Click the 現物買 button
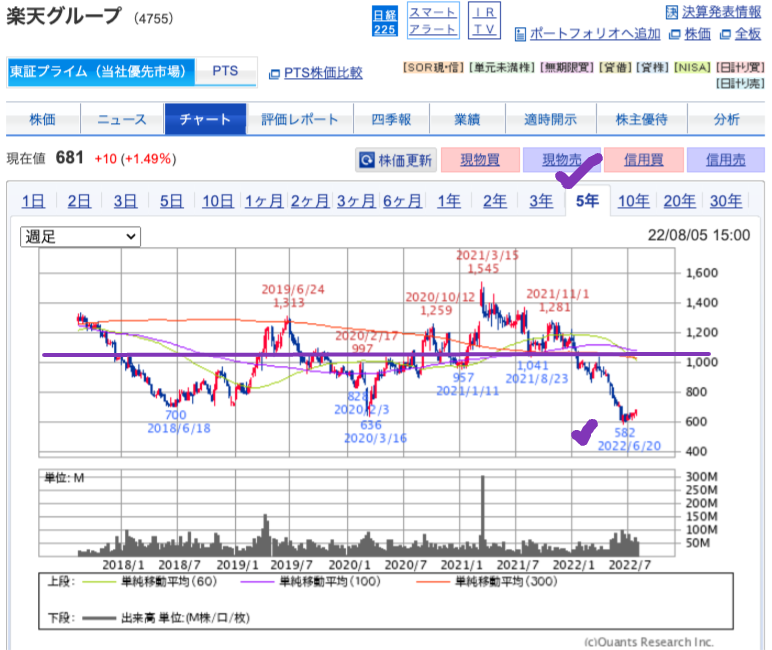The height and width of the screenshot is (650, 772). (480, 160)
